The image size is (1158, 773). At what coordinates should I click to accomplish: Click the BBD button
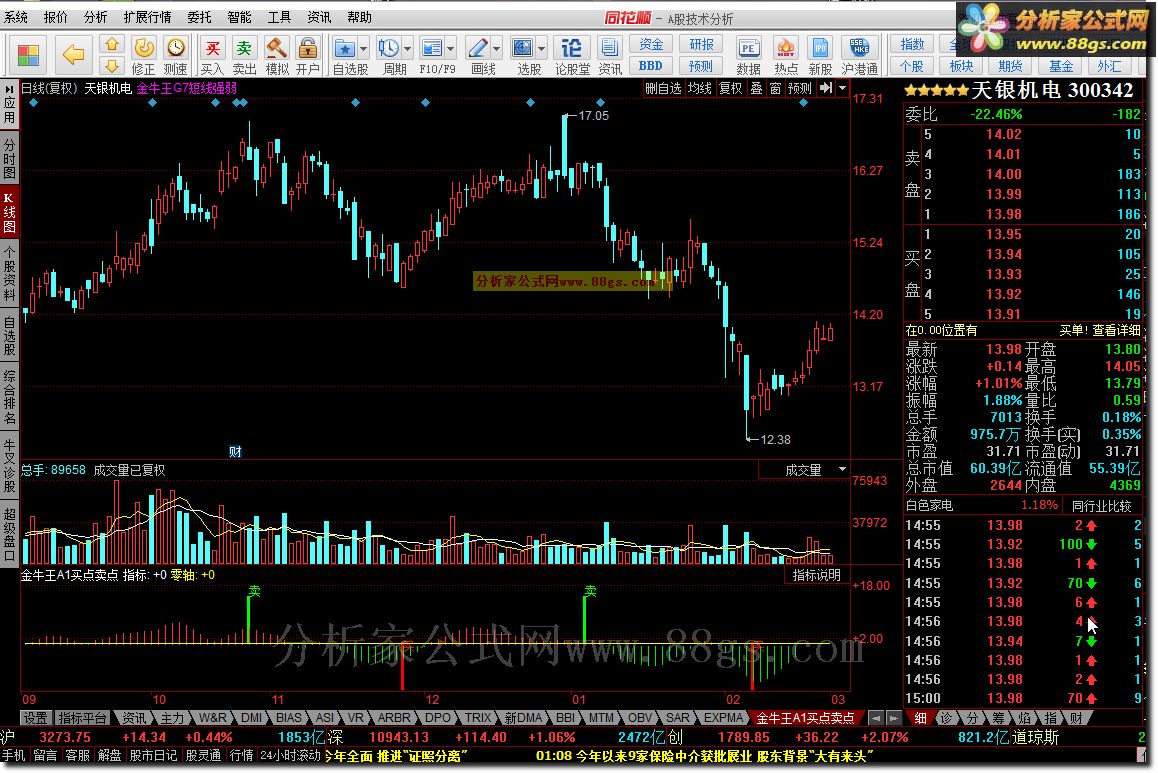click(x=651, y=66)
